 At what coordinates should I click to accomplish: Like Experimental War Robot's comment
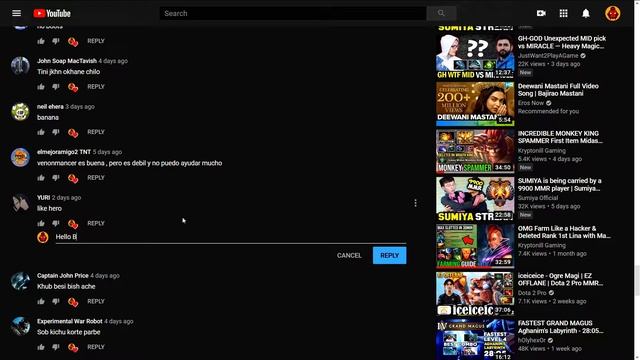41,347
